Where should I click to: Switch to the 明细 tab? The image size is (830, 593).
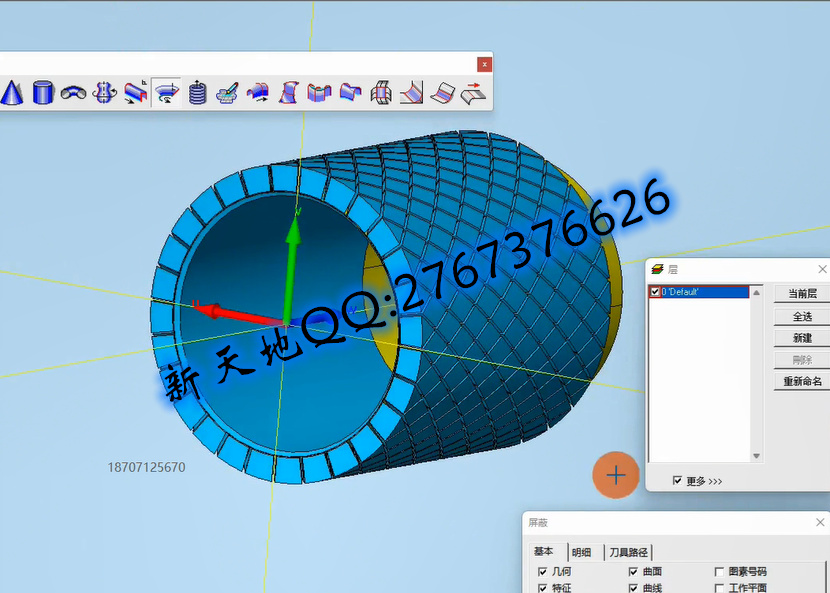(581, 552)
